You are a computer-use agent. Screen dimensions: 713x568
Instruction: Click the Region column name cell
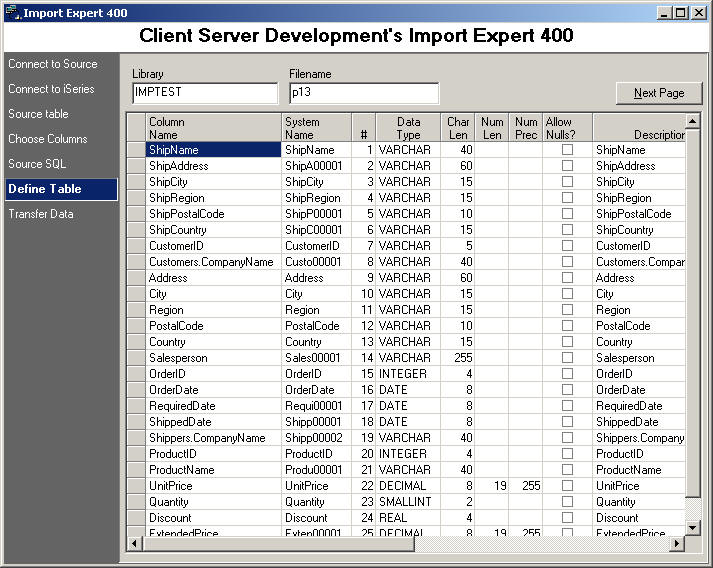213,310
